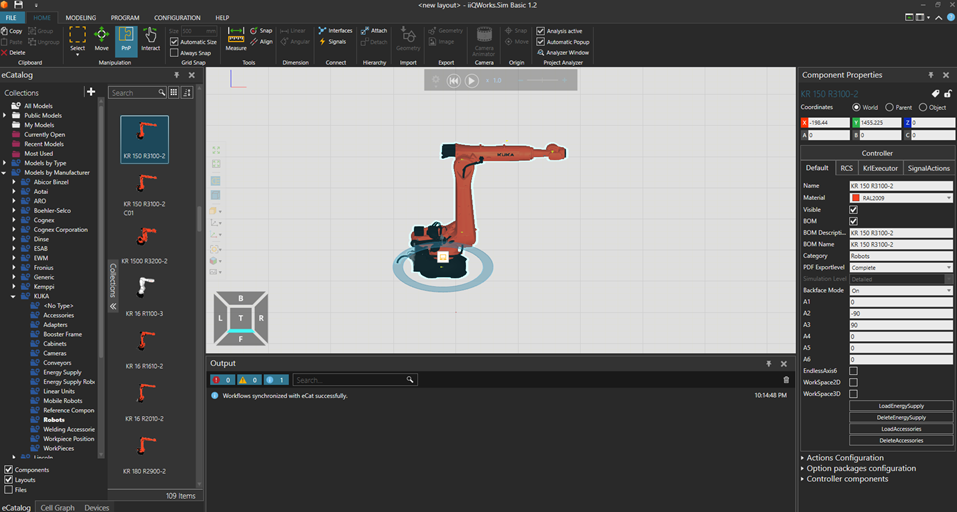Import Geometry from the ribbon

coord(408,40)
